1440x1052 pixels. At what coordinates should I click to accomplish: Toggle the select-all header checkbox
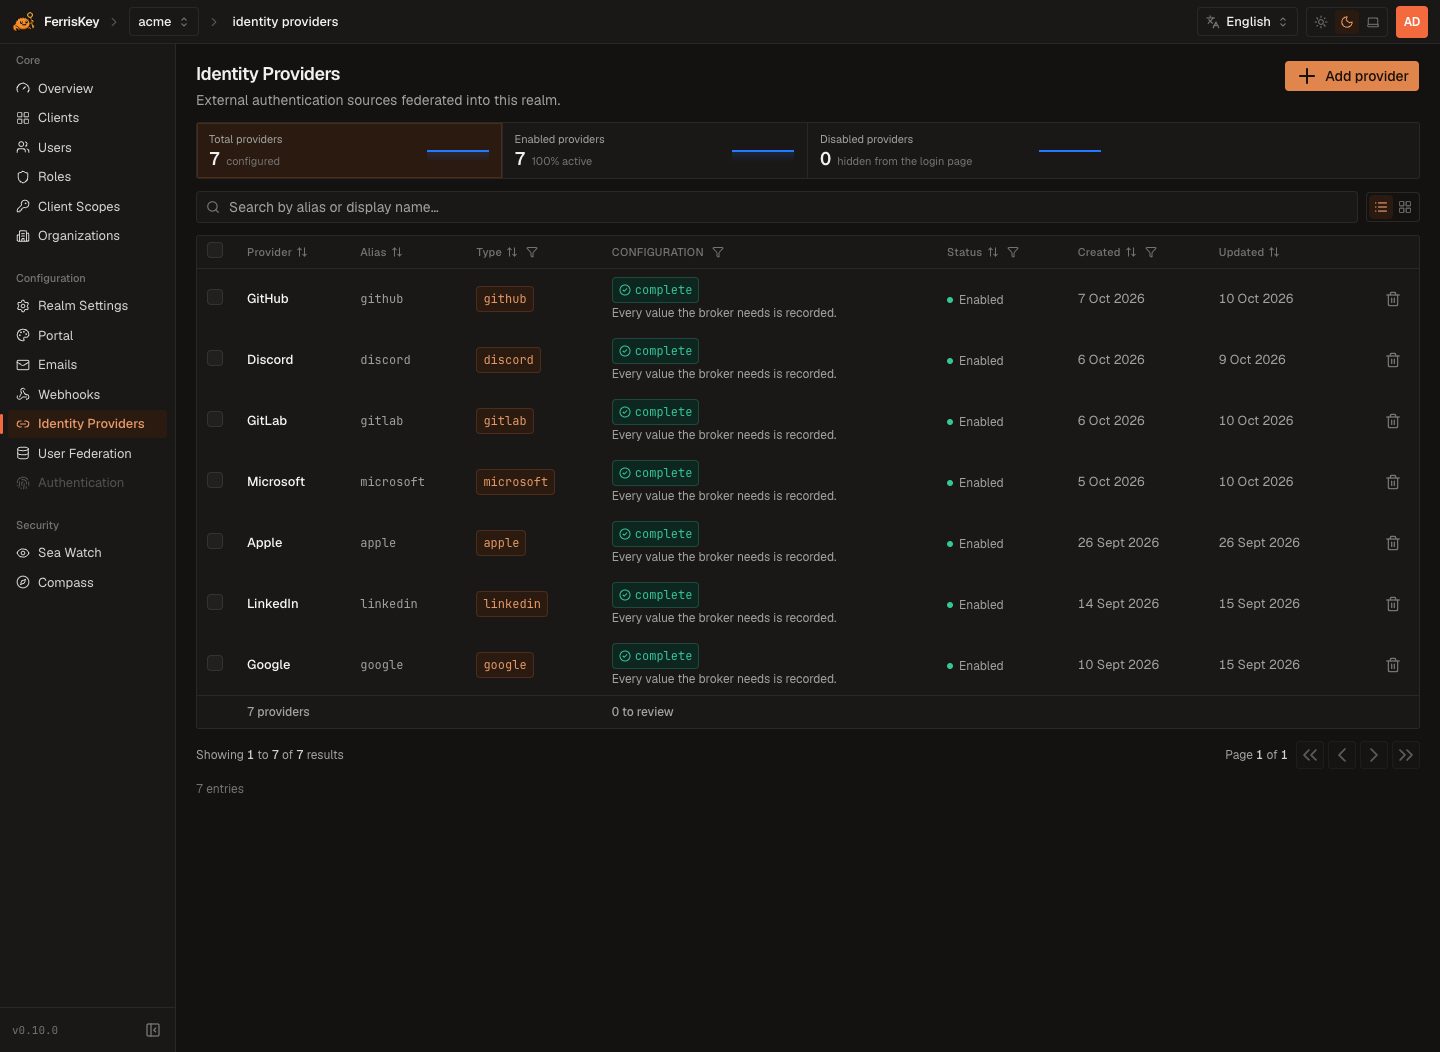[x=215, y=250]
